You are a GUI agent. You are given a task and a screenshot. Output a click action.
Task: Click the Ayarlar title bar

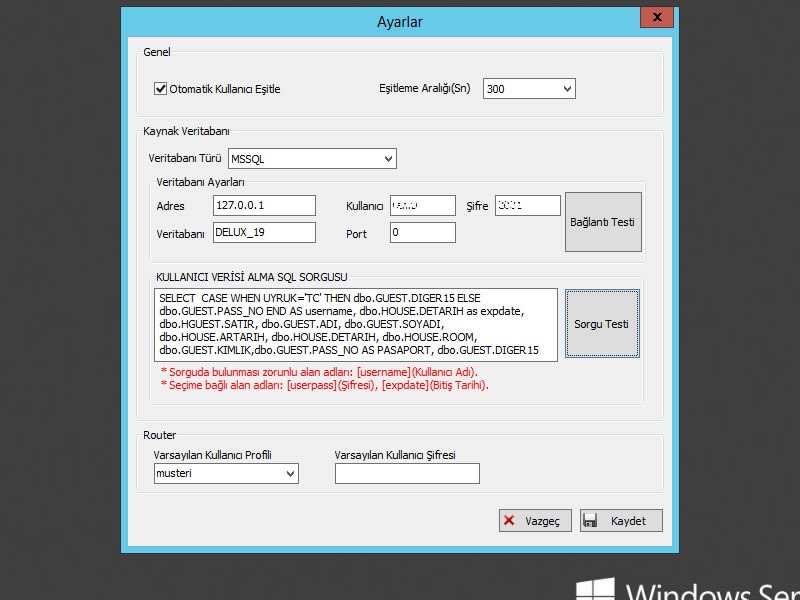pos(398,20)
